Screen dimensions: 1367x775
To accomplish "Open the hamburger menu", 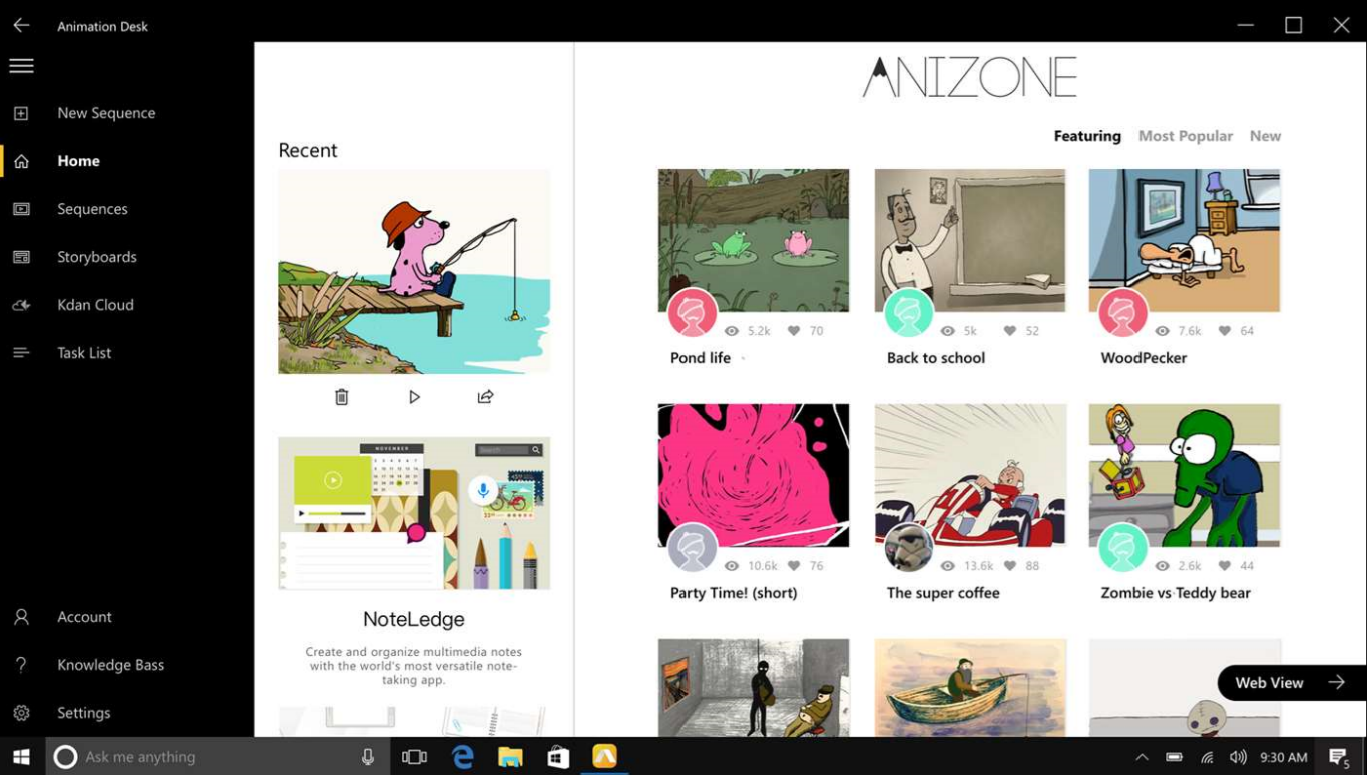I will [21, 66].
